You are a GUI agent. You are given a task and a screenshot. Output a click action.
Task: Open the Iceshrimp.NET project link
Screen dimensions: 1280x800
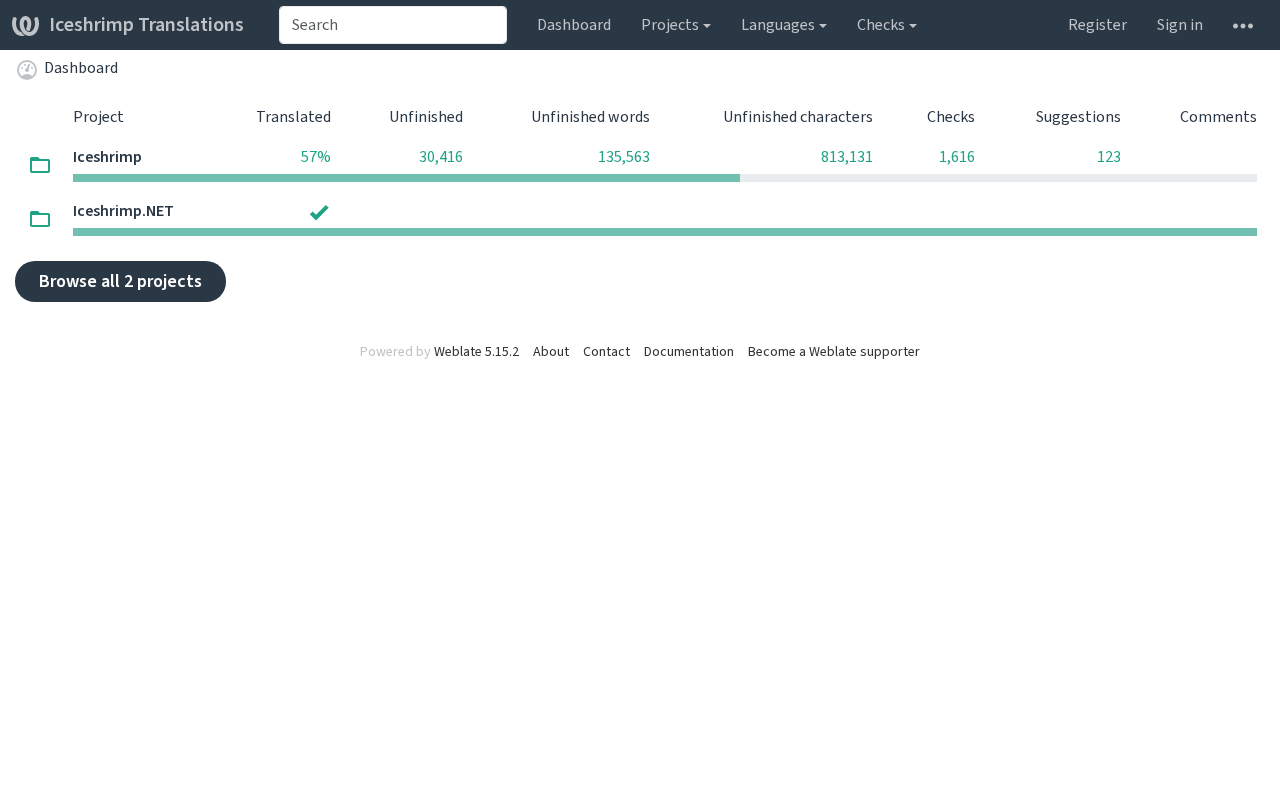[x=123, y=211]
